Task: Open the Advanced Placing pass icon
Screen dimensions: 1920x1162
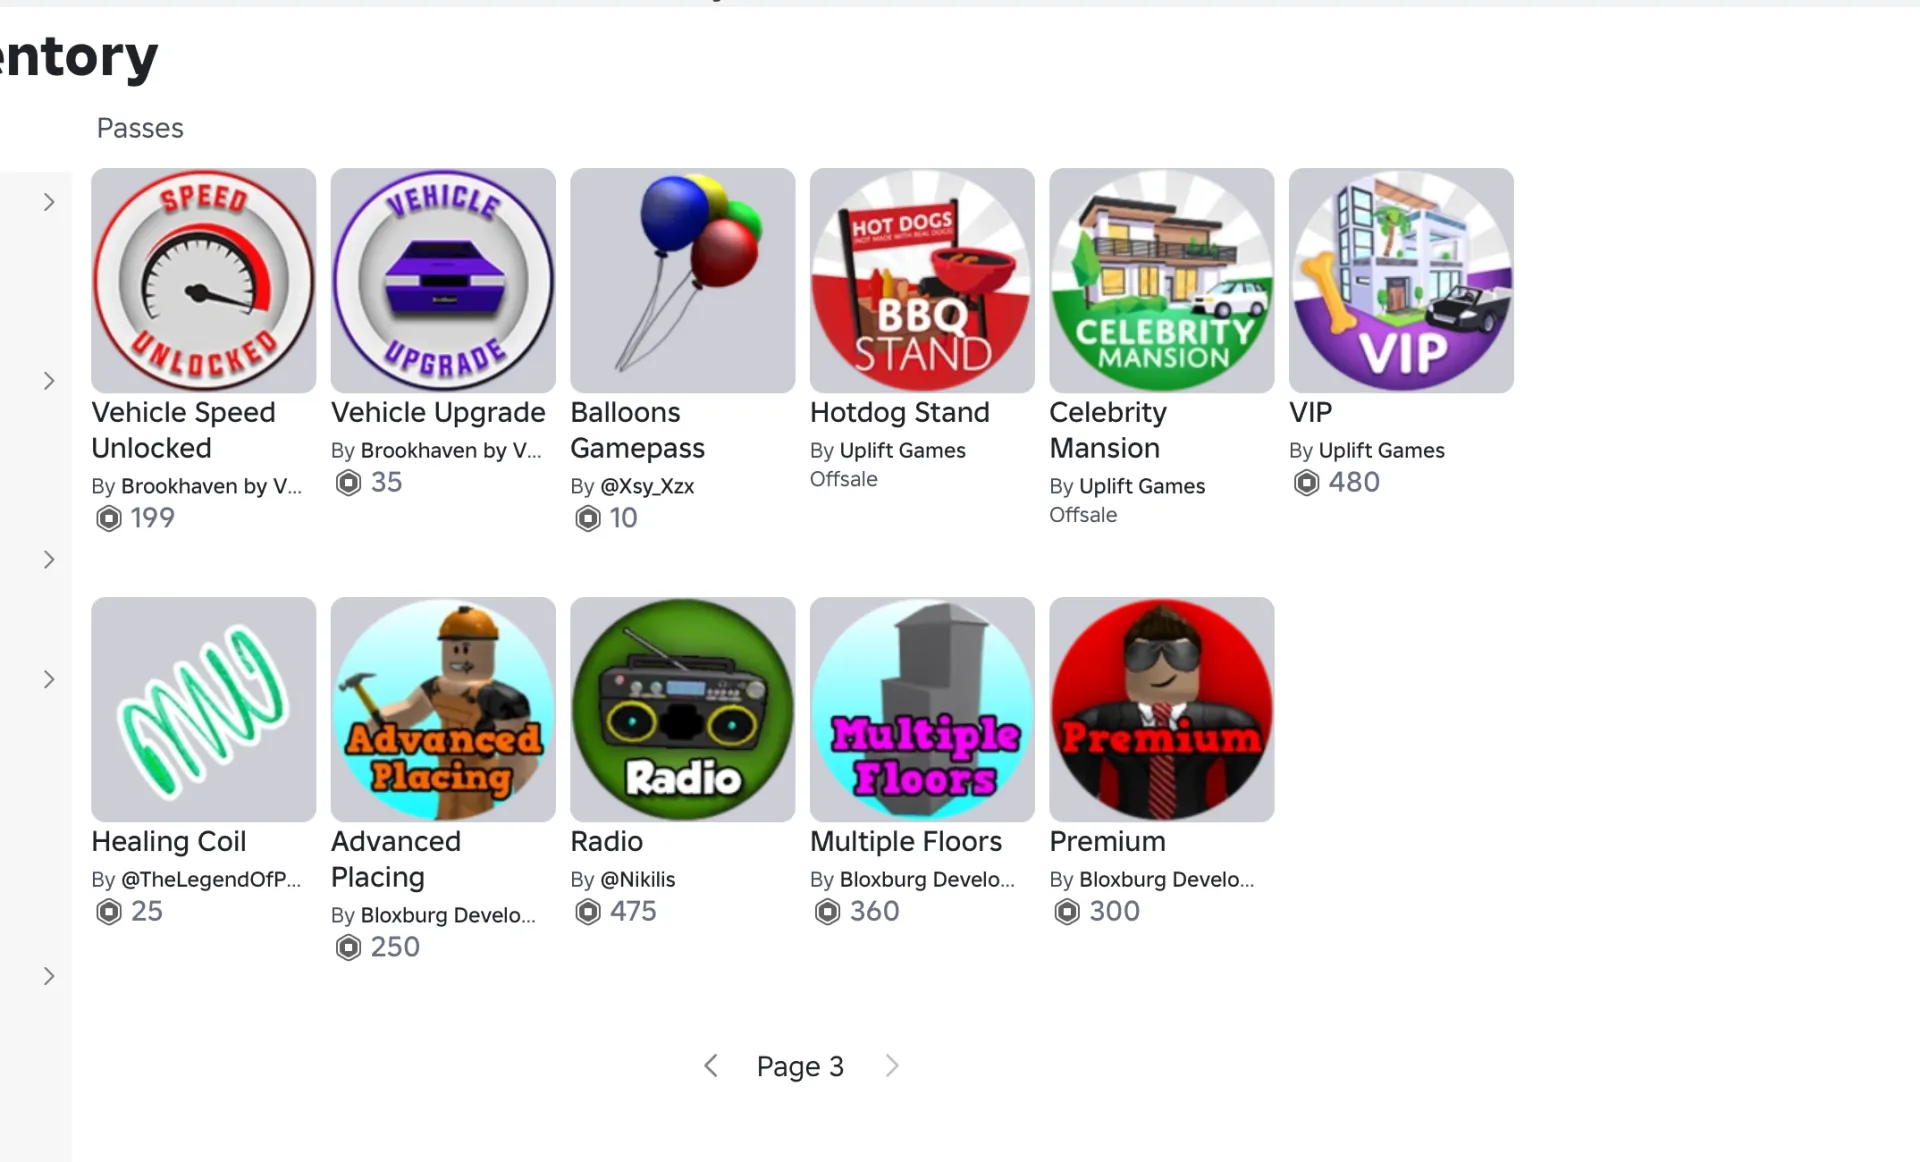Action: [443, 709]
